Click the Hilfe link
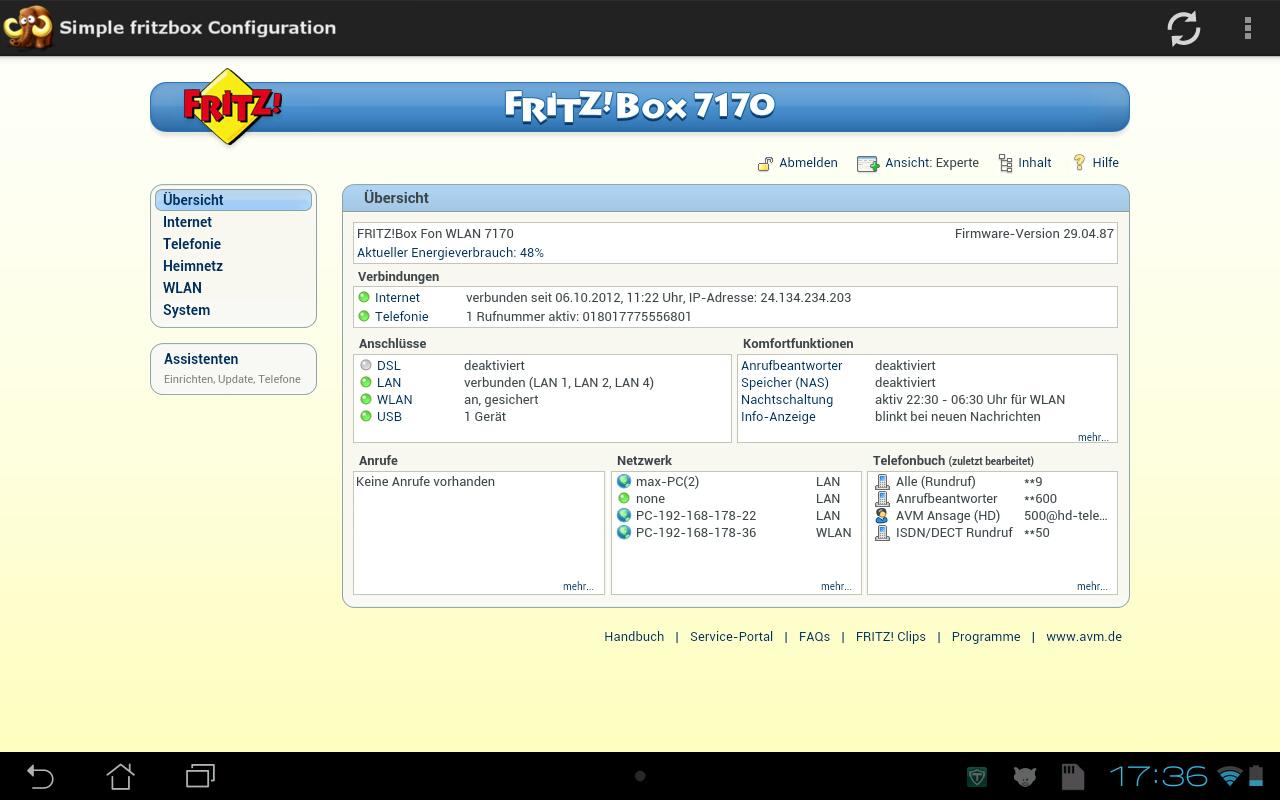The height and width of the screenshot is (800, 1280). click(1105, 163)
